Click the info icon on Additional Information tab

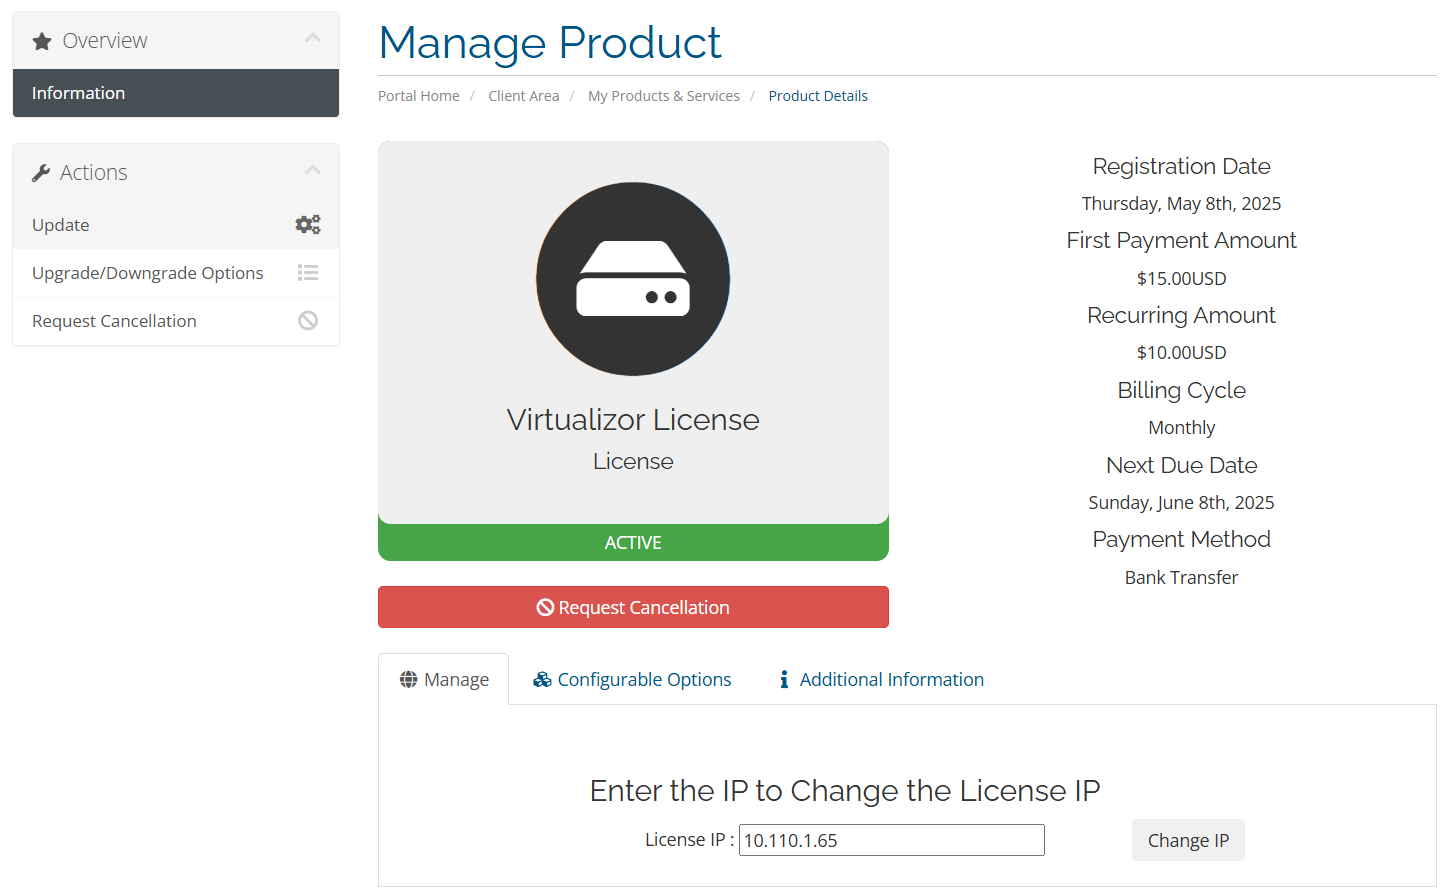(784, 679)
